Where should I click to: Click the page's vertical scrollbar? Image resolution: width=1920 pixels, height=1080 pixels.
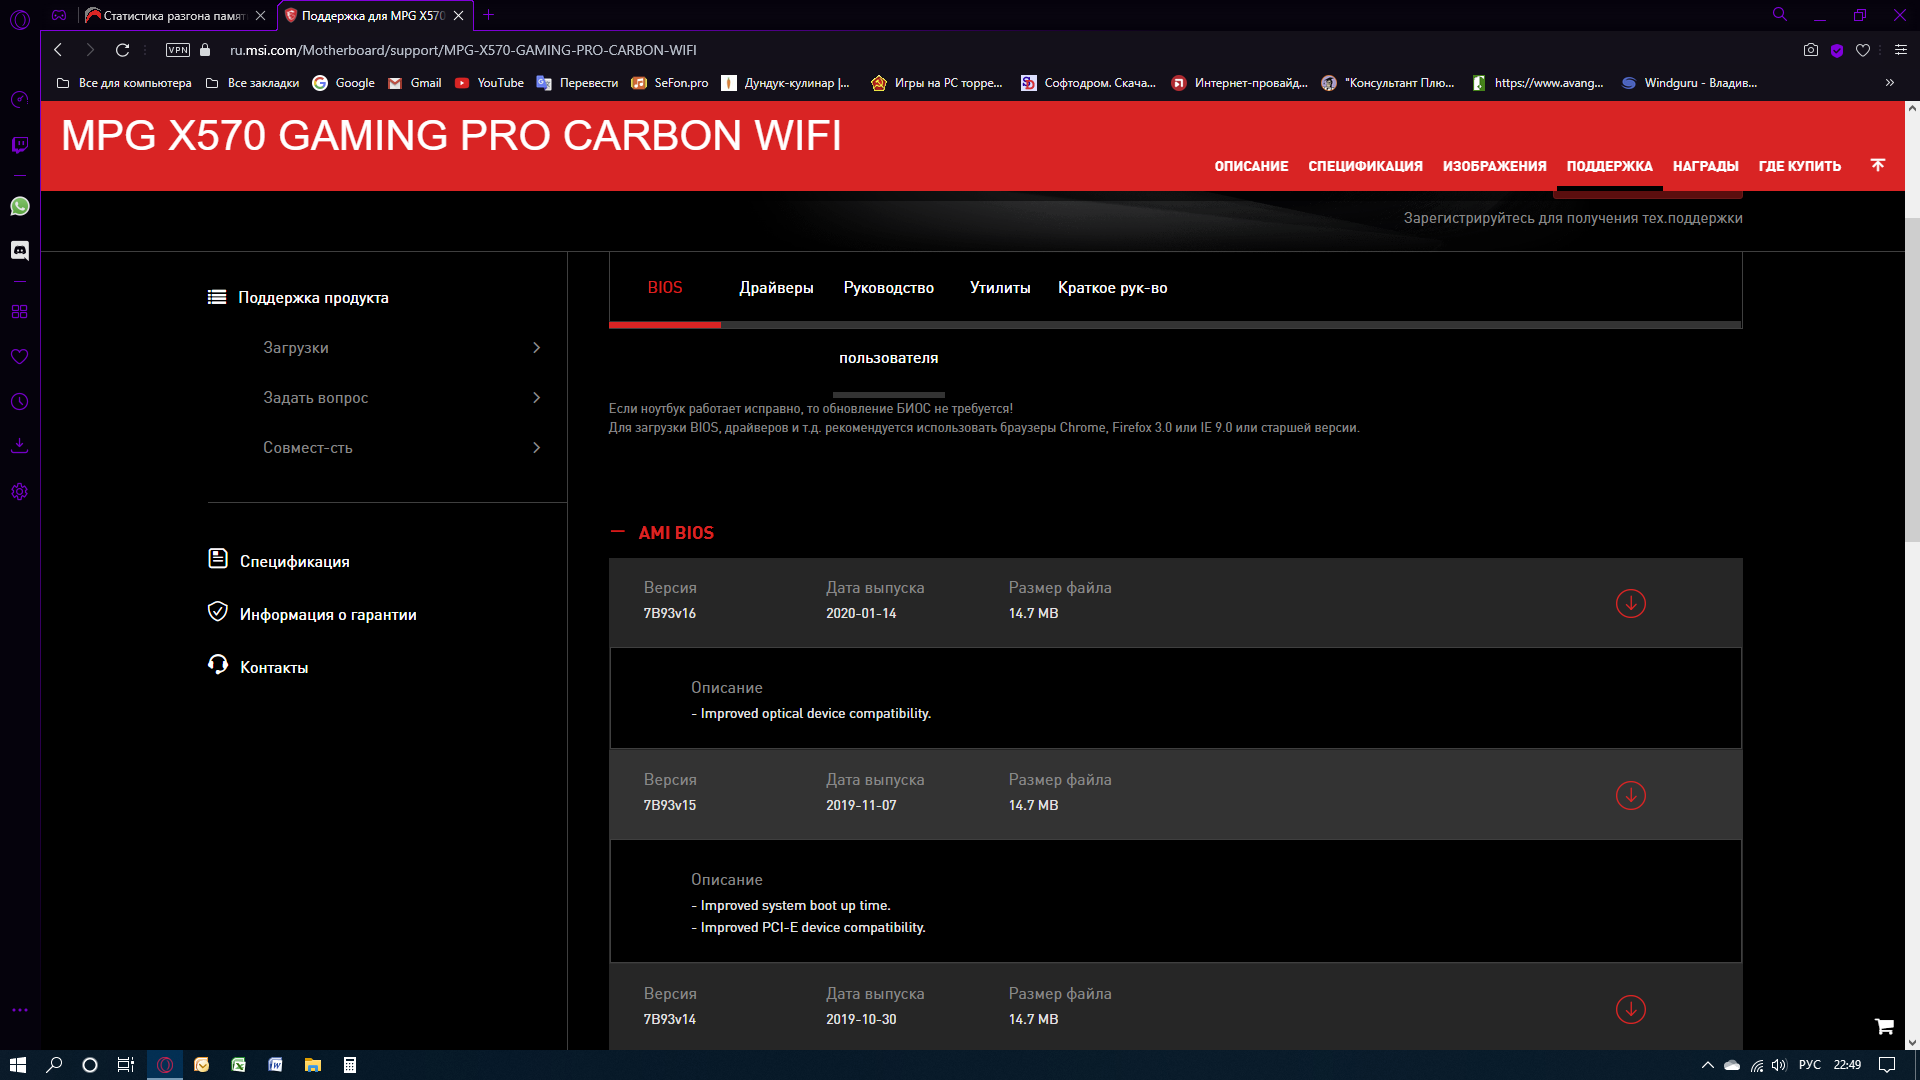tap(1912, 380)
